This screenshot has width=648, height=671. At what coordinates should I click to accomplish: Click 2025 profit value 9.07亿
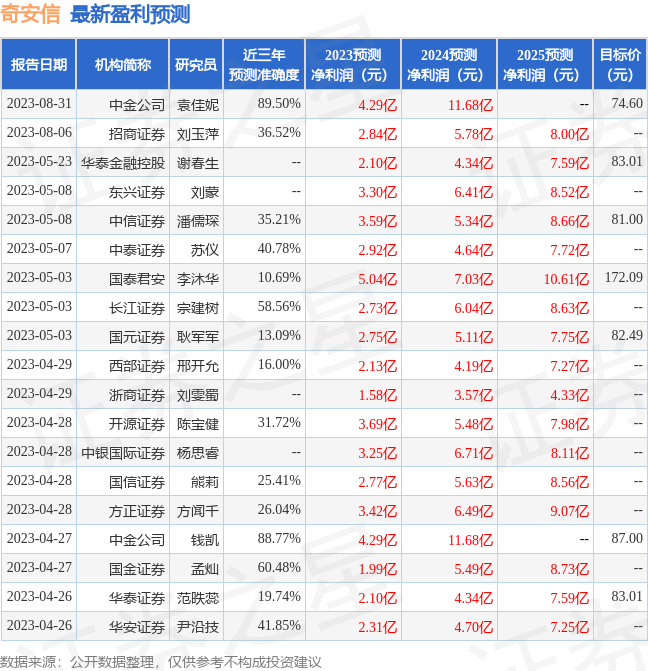tap(570, 511)
